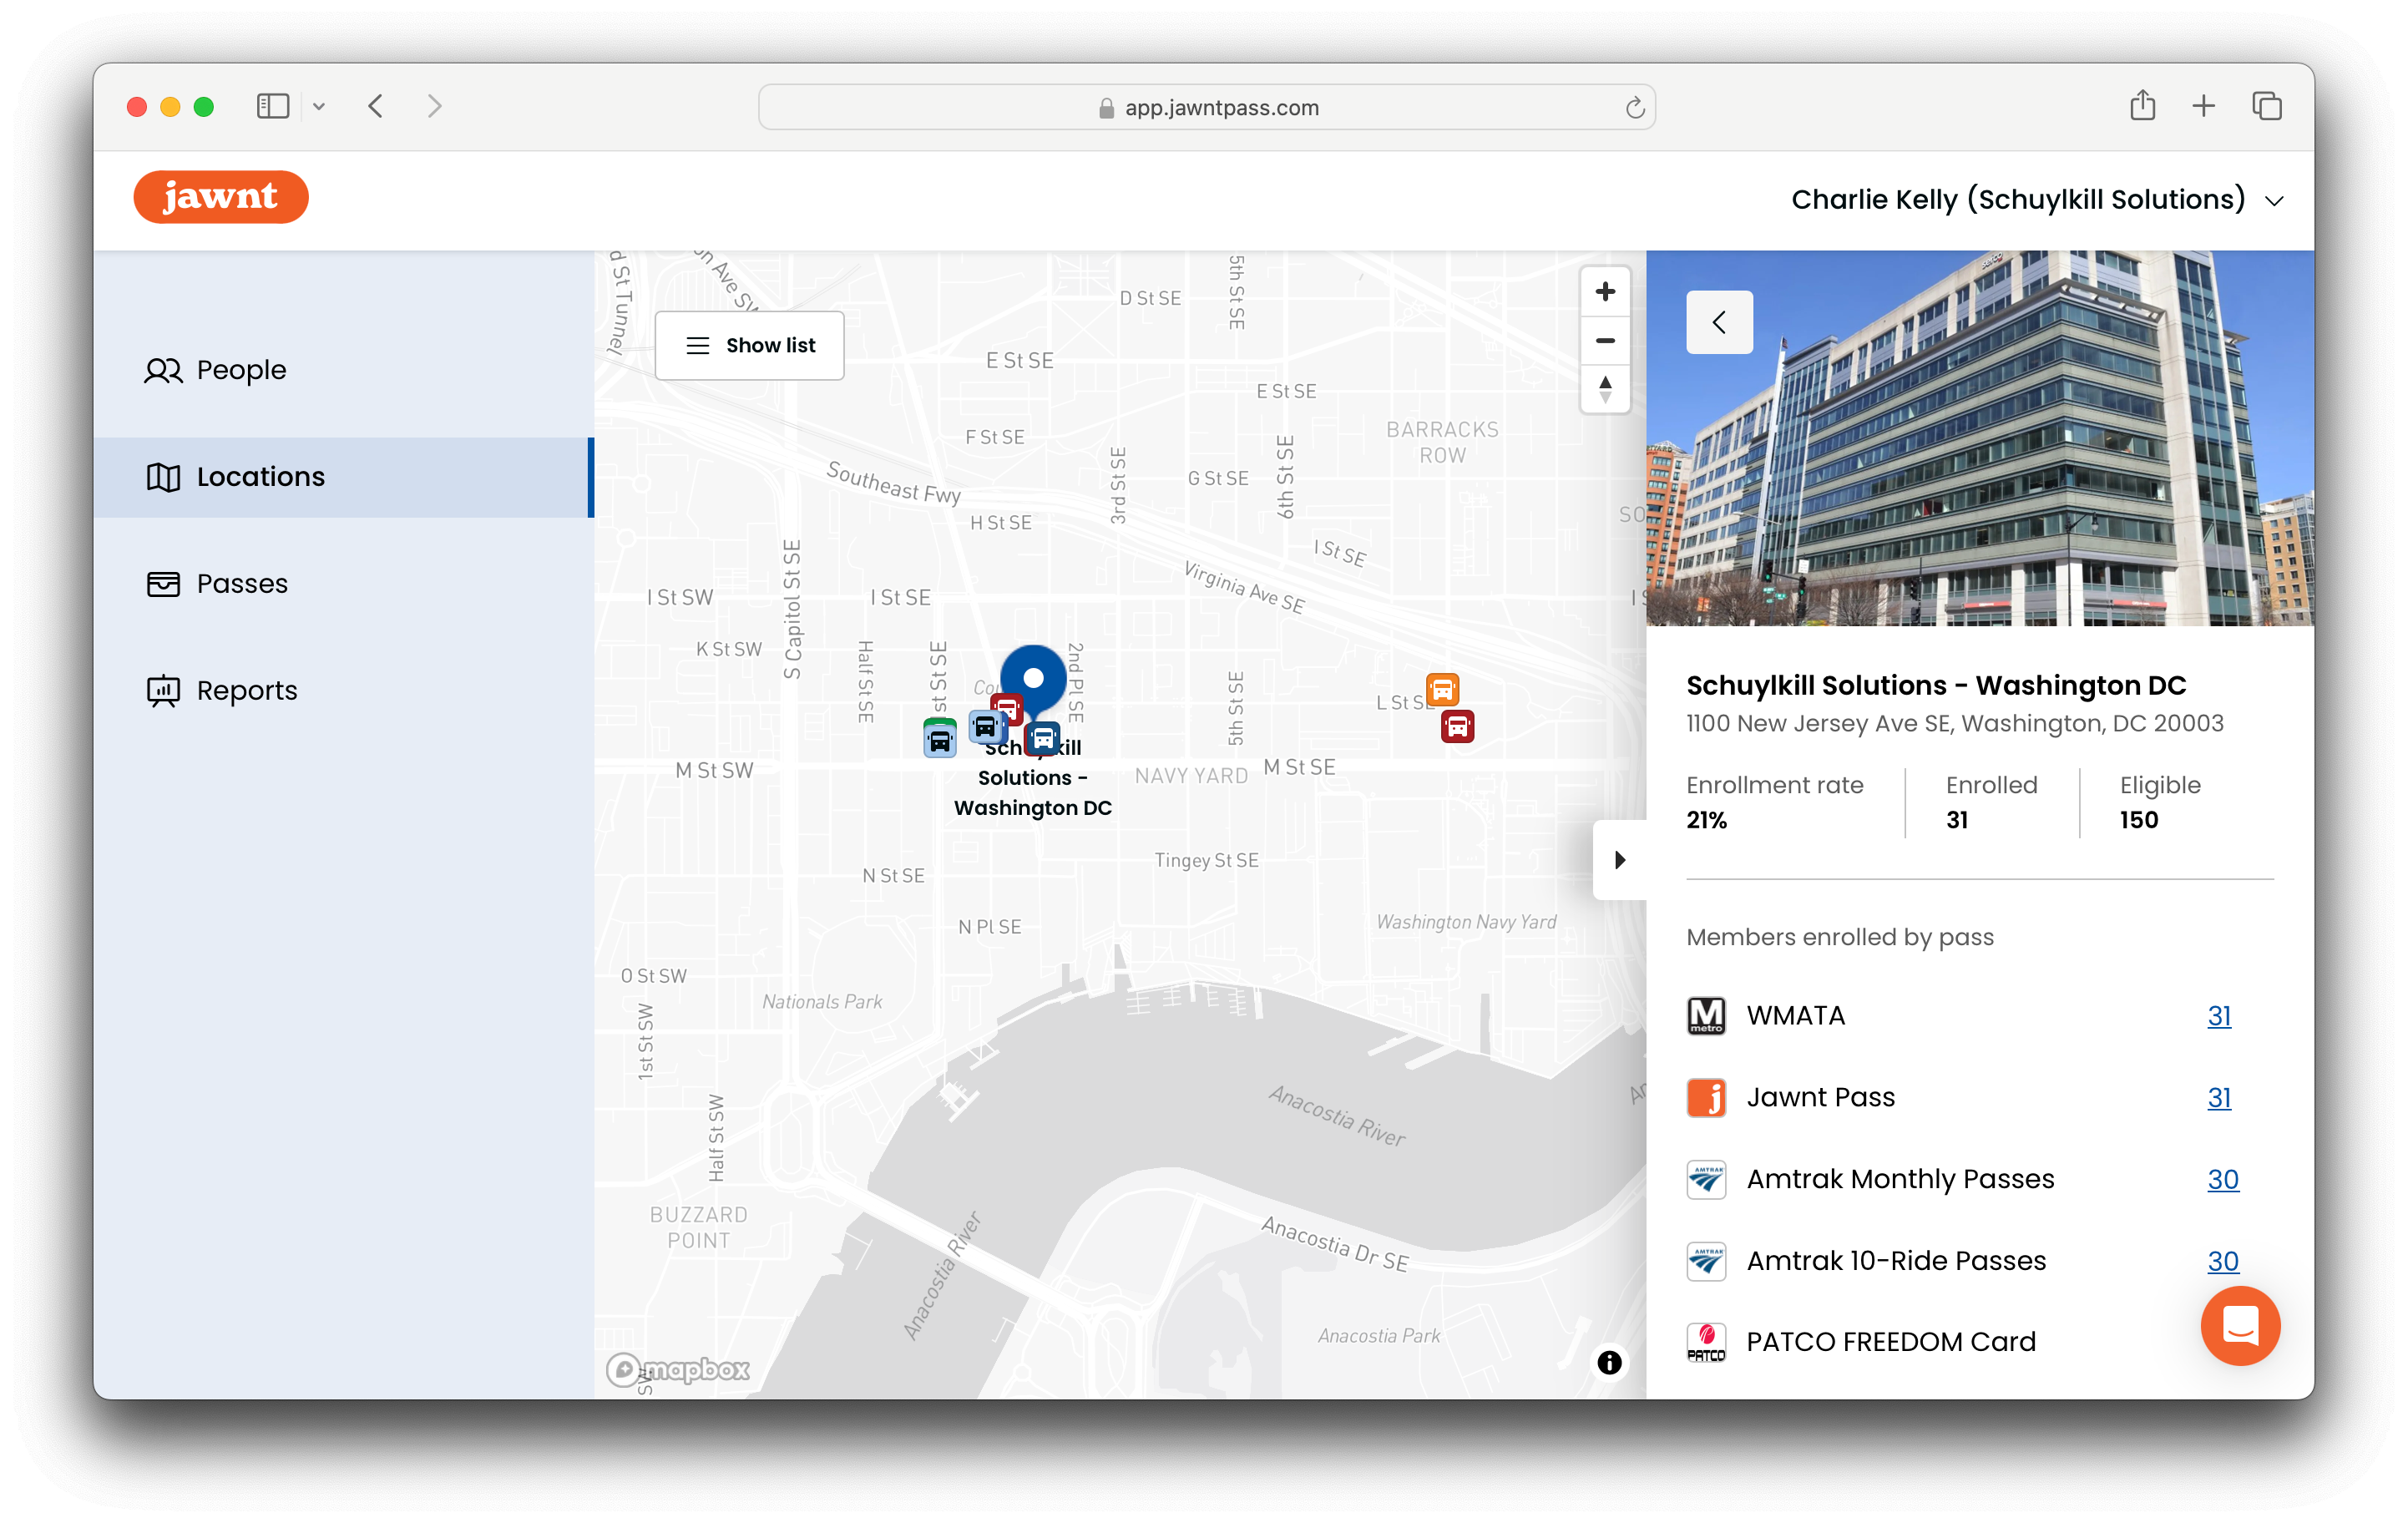Select Locations in the sidebar
This screenshot has width=2408, height=1523.
(x=343, y=477)
